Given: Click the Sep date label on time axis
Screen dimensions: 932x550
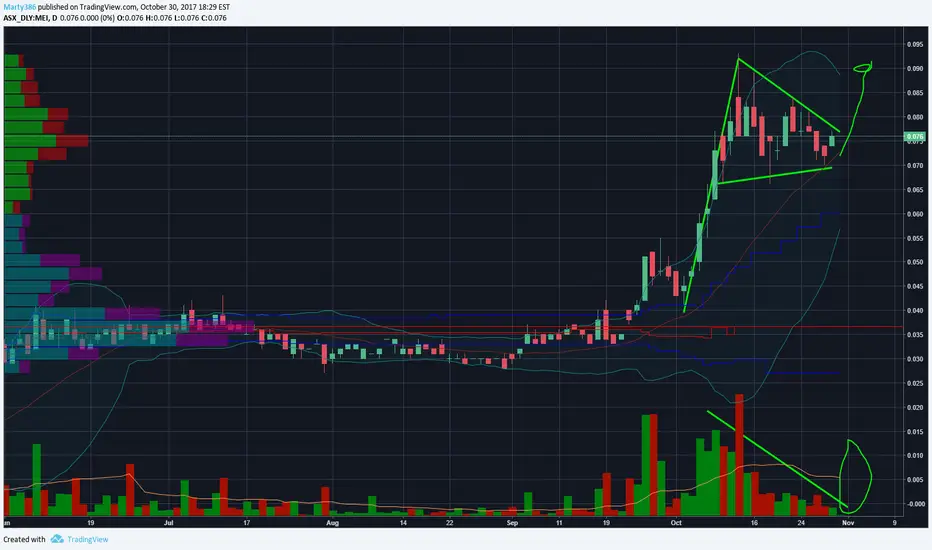Looking at the screenshot, I should coord(512,523).
